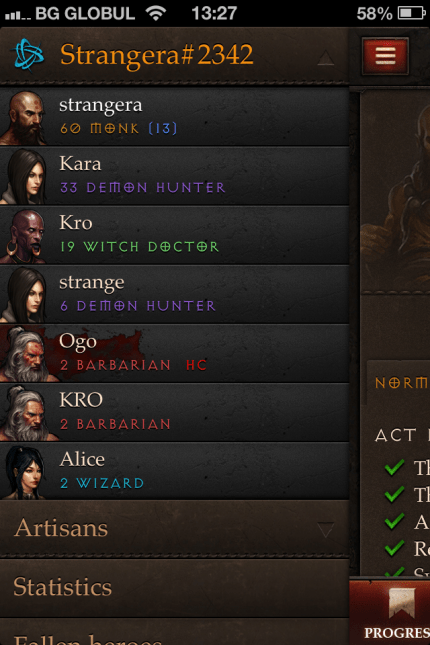Tap Ogo's hardcore Barbarian portrait
430x645 pixels.
pos(25,354)
